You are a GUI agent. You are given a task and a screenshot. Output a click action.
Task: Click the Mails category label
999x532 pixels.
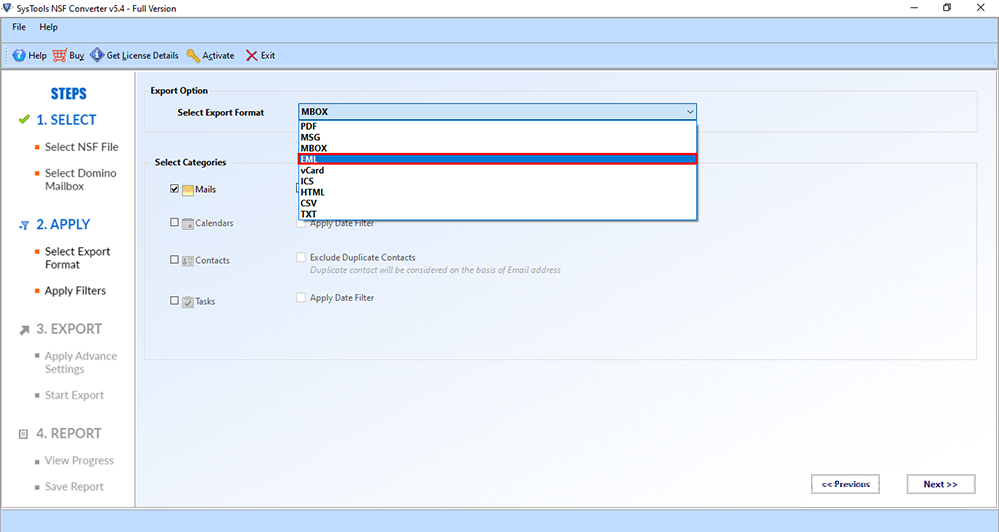(x=205, y=189)
